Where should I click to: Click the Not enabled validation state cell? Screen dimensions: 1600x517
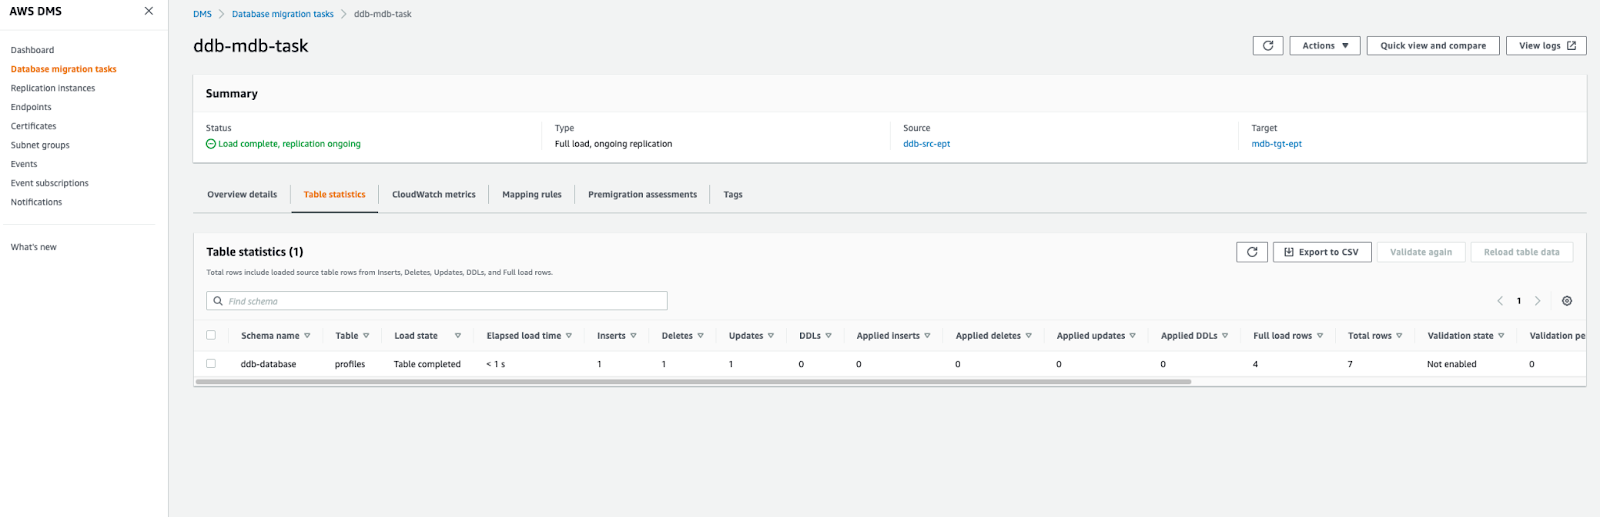[1451, 364]
